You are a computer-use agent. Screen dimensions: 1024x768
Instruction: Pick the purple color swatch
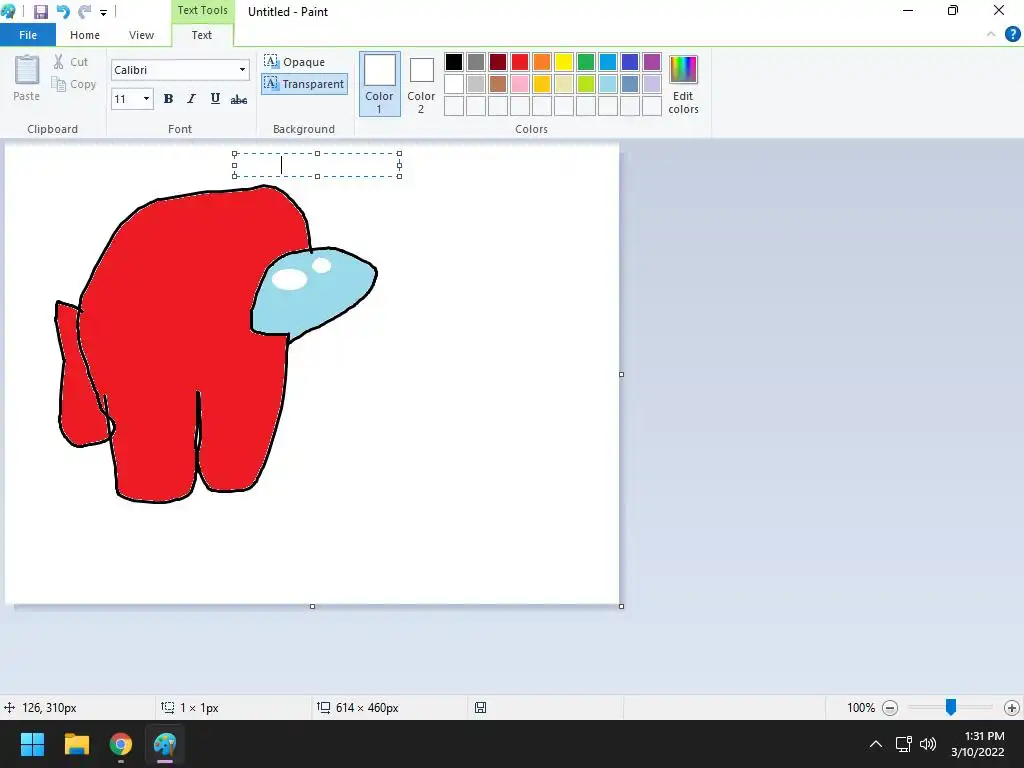652,62
